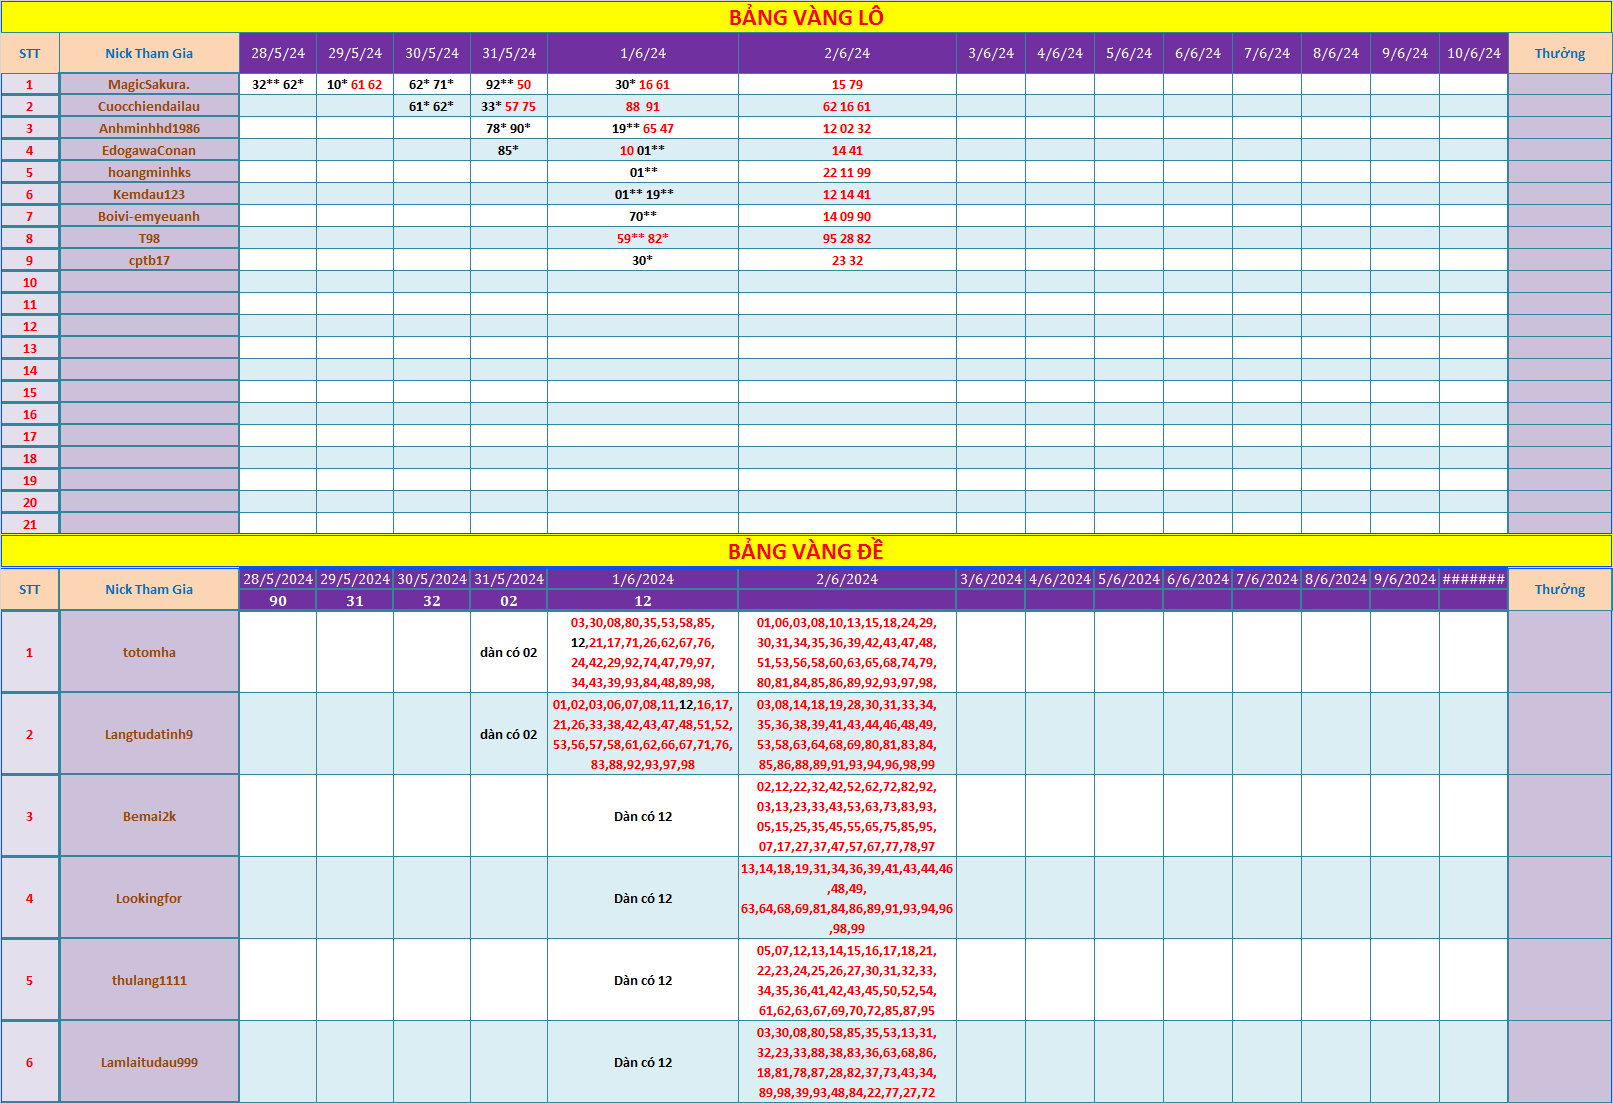Select the Boivi-emyeuanh name cell
Viewport: 1613px width, 1103px height.
point(149,216)
